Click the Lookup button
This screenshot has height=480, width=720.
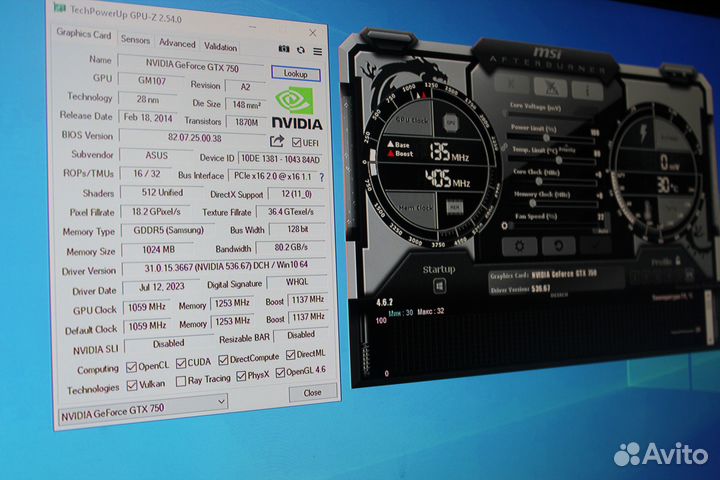pos(295,73)
